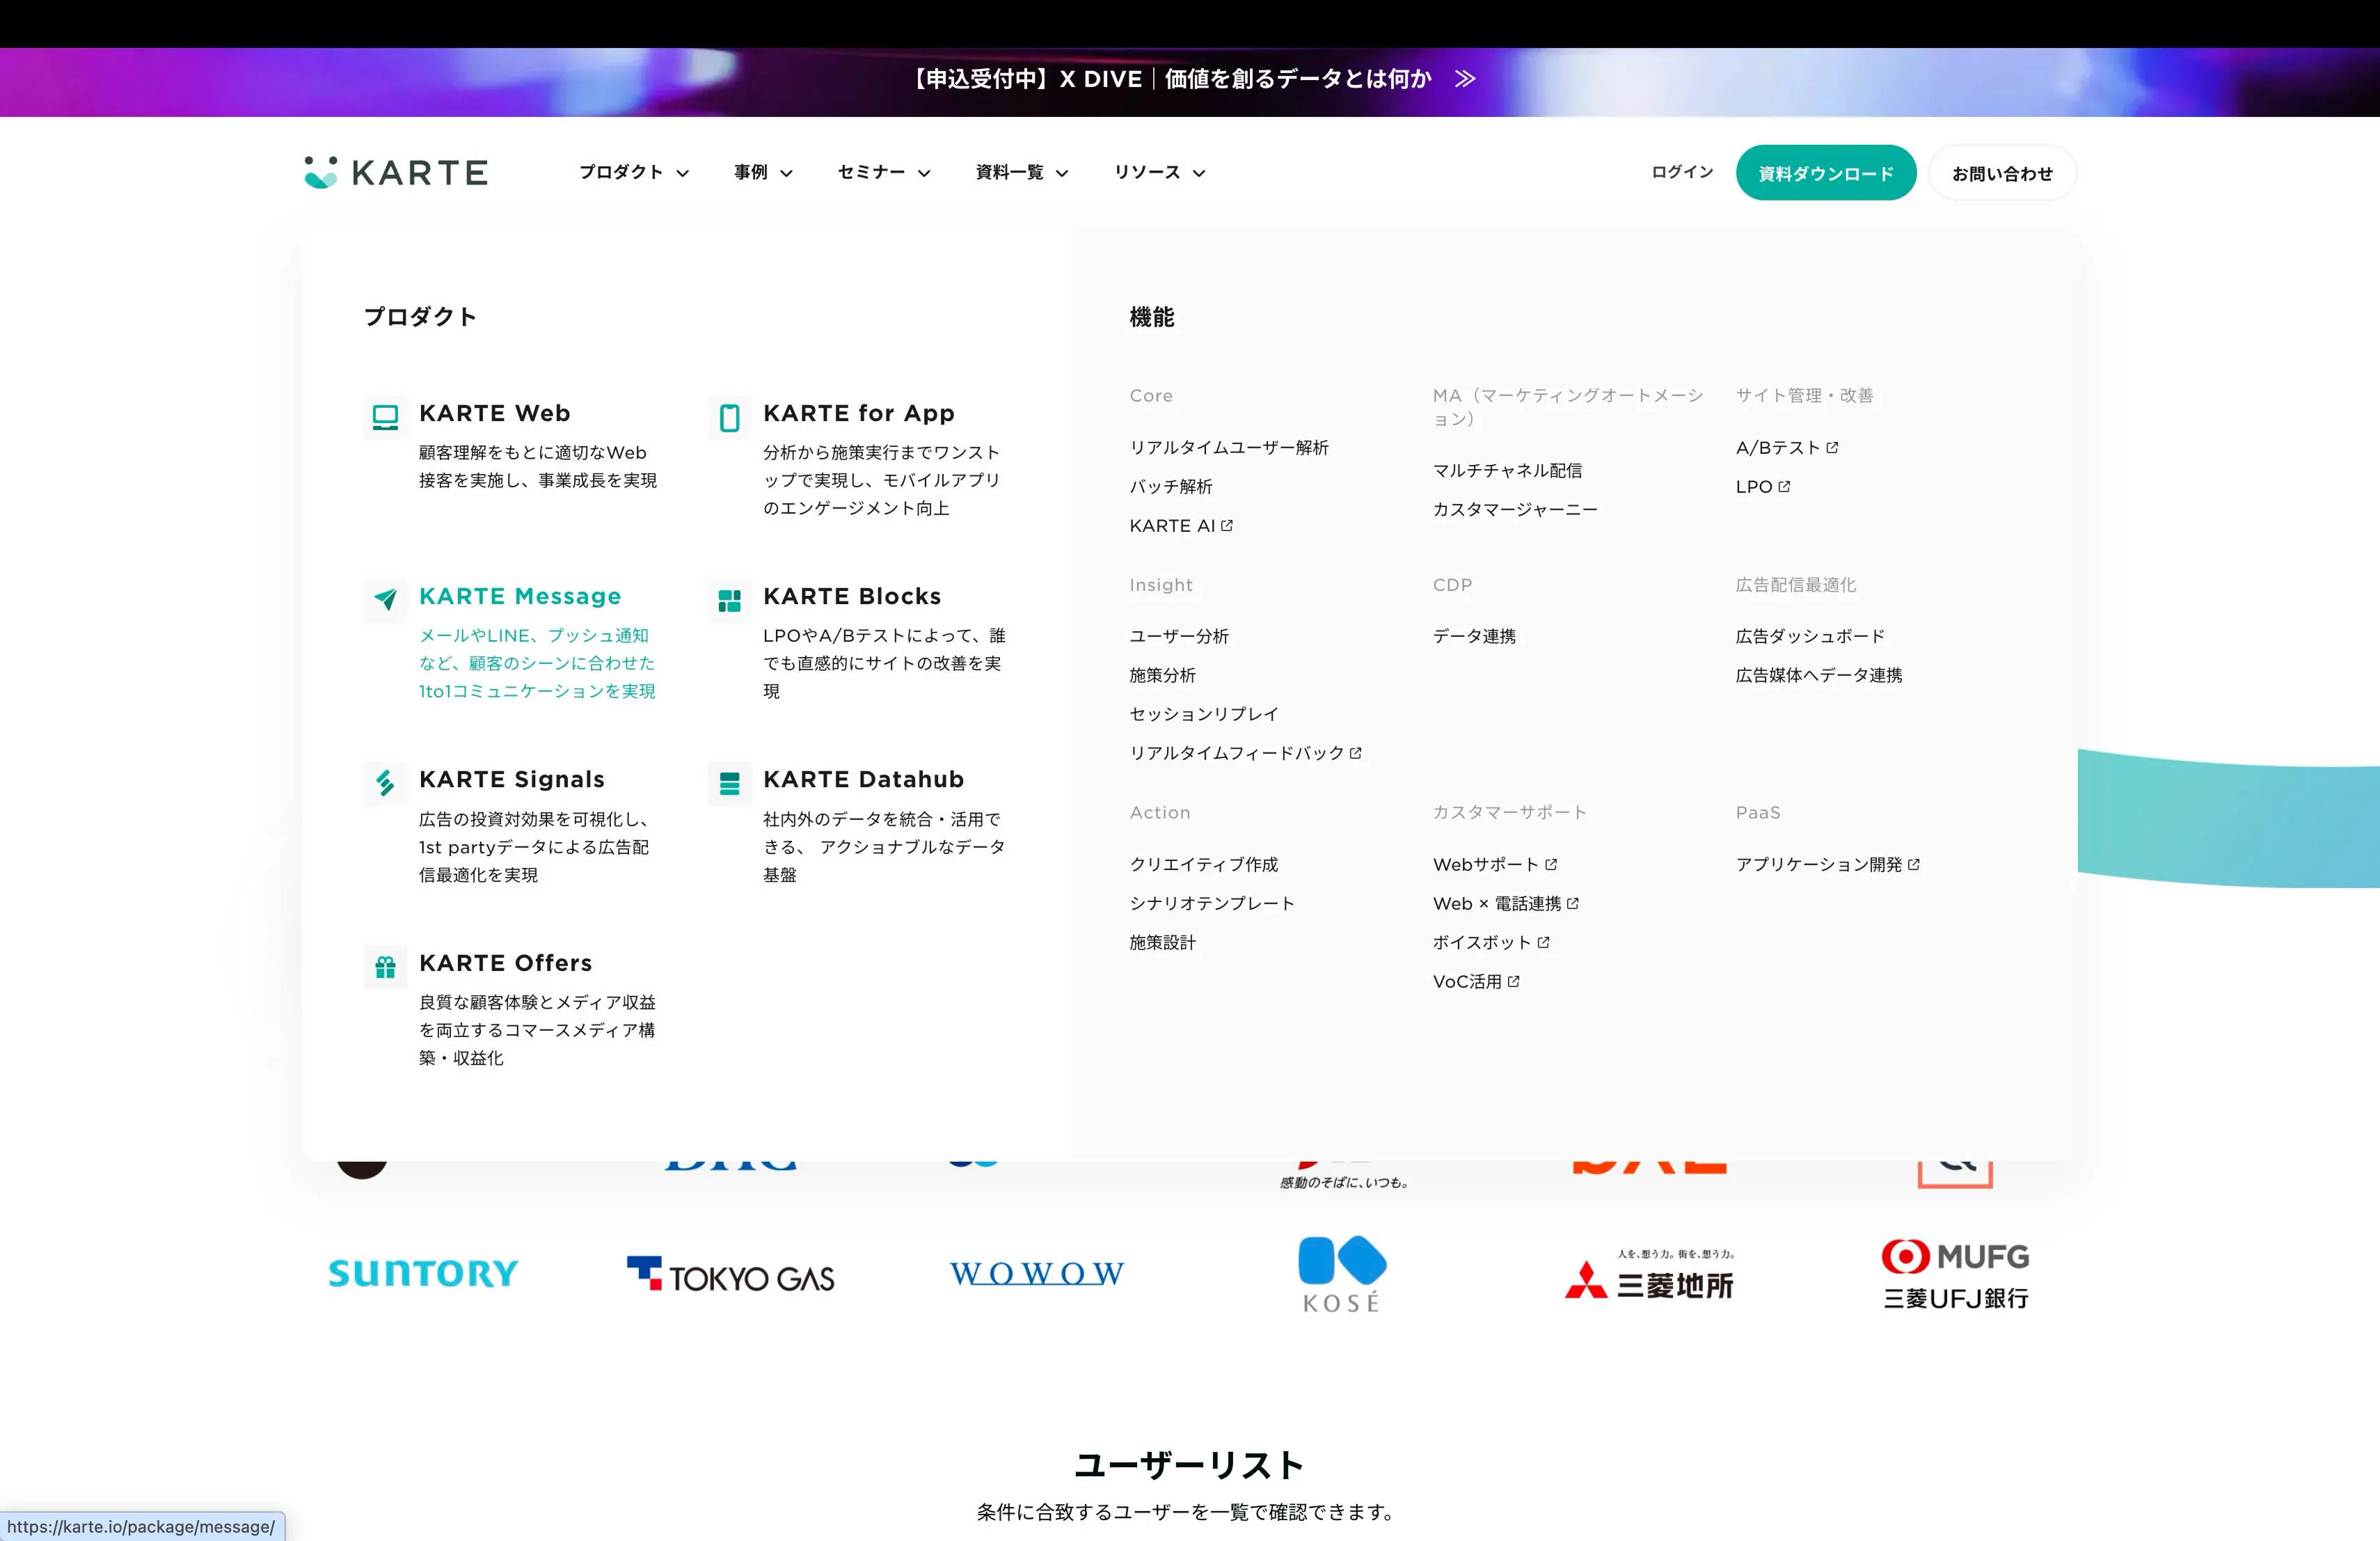Open the KARTE Signals title
The height and width of the screenshot is (1541, 2380).
click(x=512, y=779)
